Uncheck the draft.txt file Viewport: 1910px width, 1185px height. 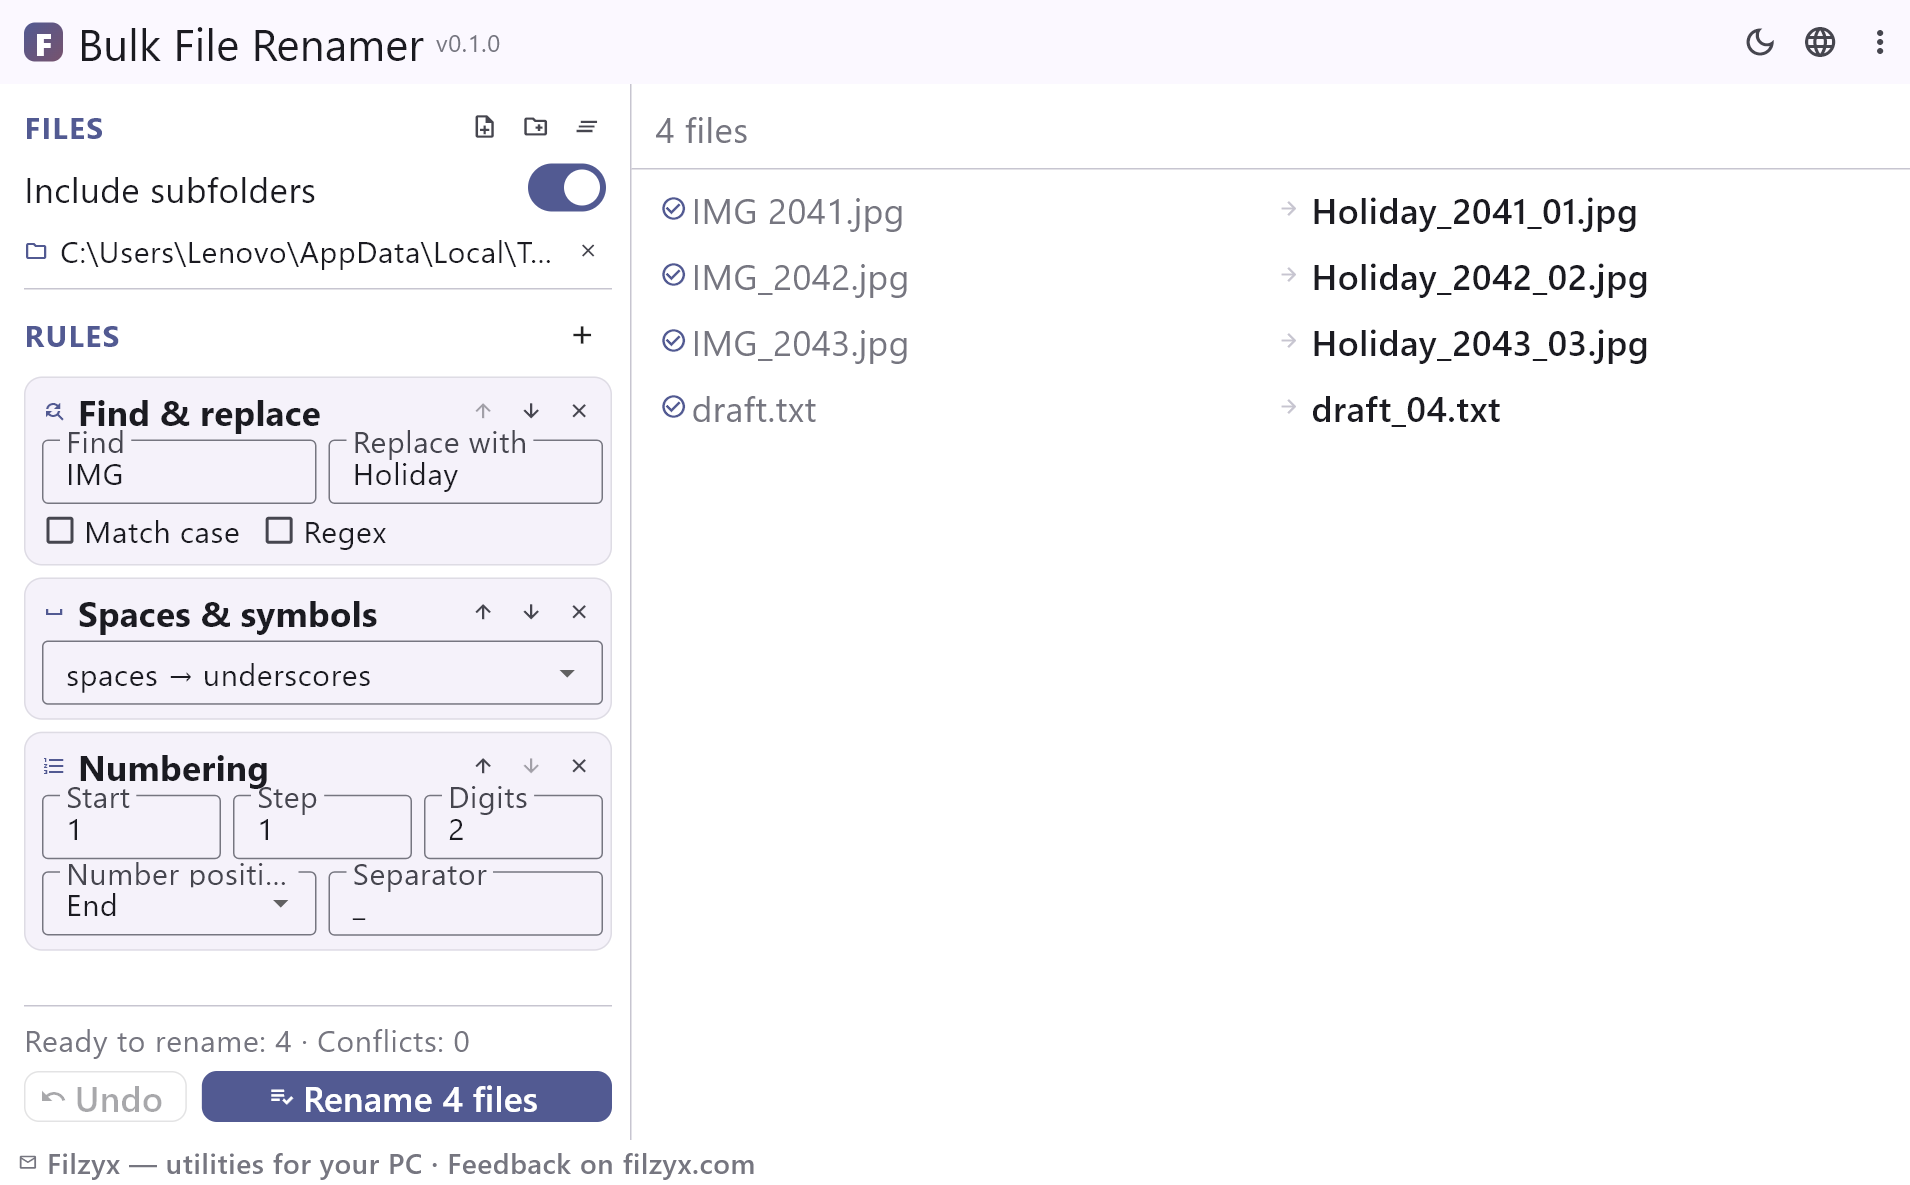pos(673,407)
